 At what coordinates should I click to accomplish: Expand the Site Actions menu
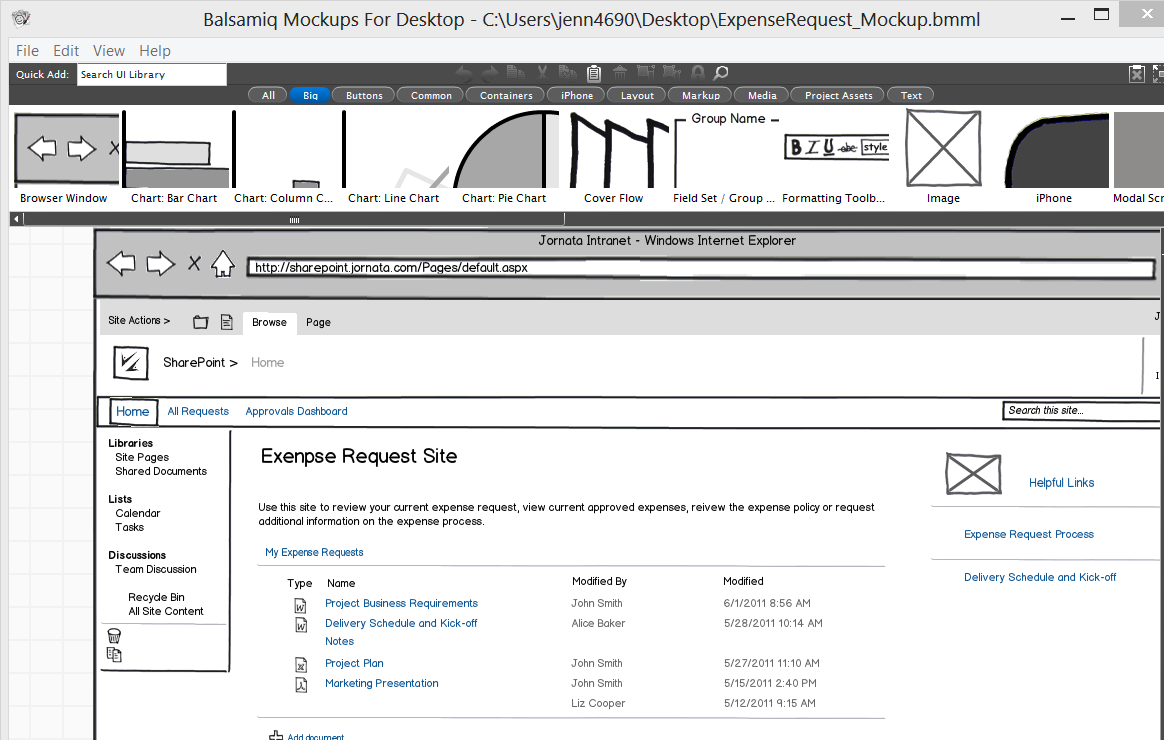point(139,321)
